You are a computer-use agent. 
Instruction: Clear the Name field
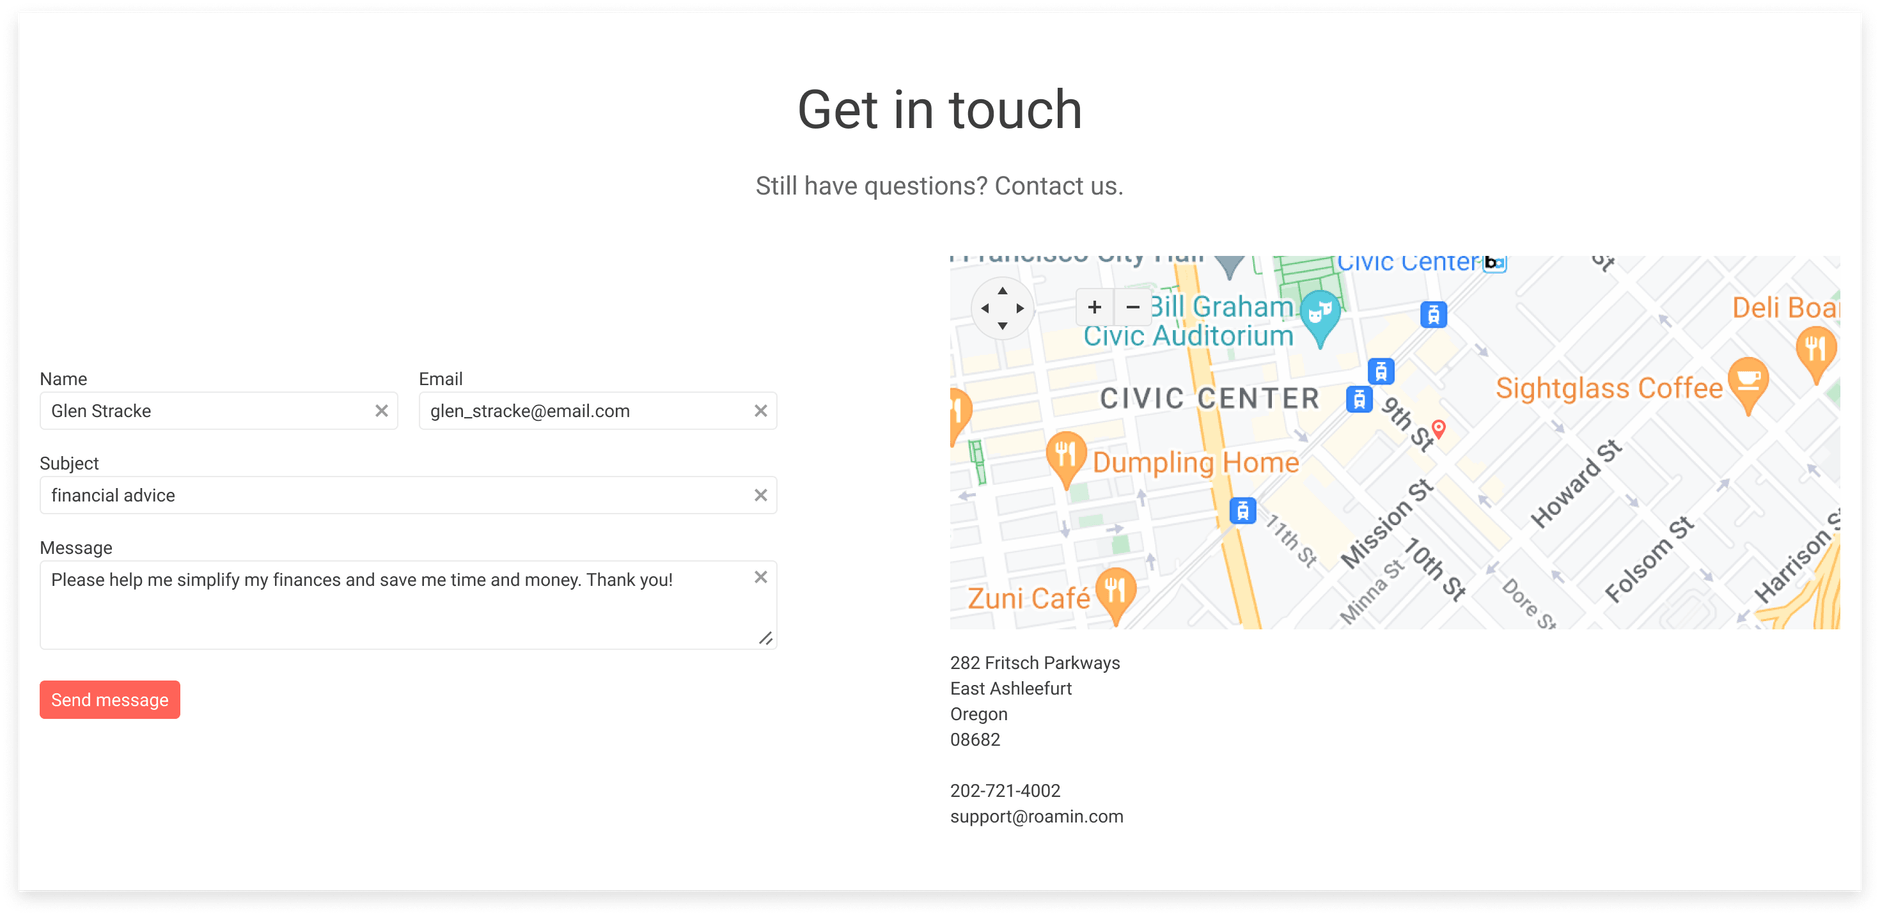(381, 410)
